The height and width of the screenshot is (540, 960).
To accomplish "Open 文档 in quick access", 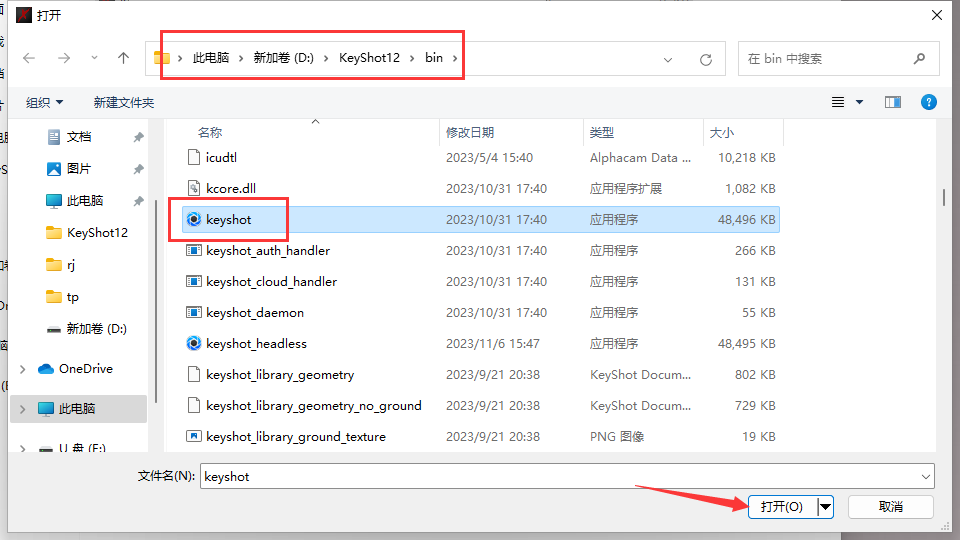I will click(79, 137).
